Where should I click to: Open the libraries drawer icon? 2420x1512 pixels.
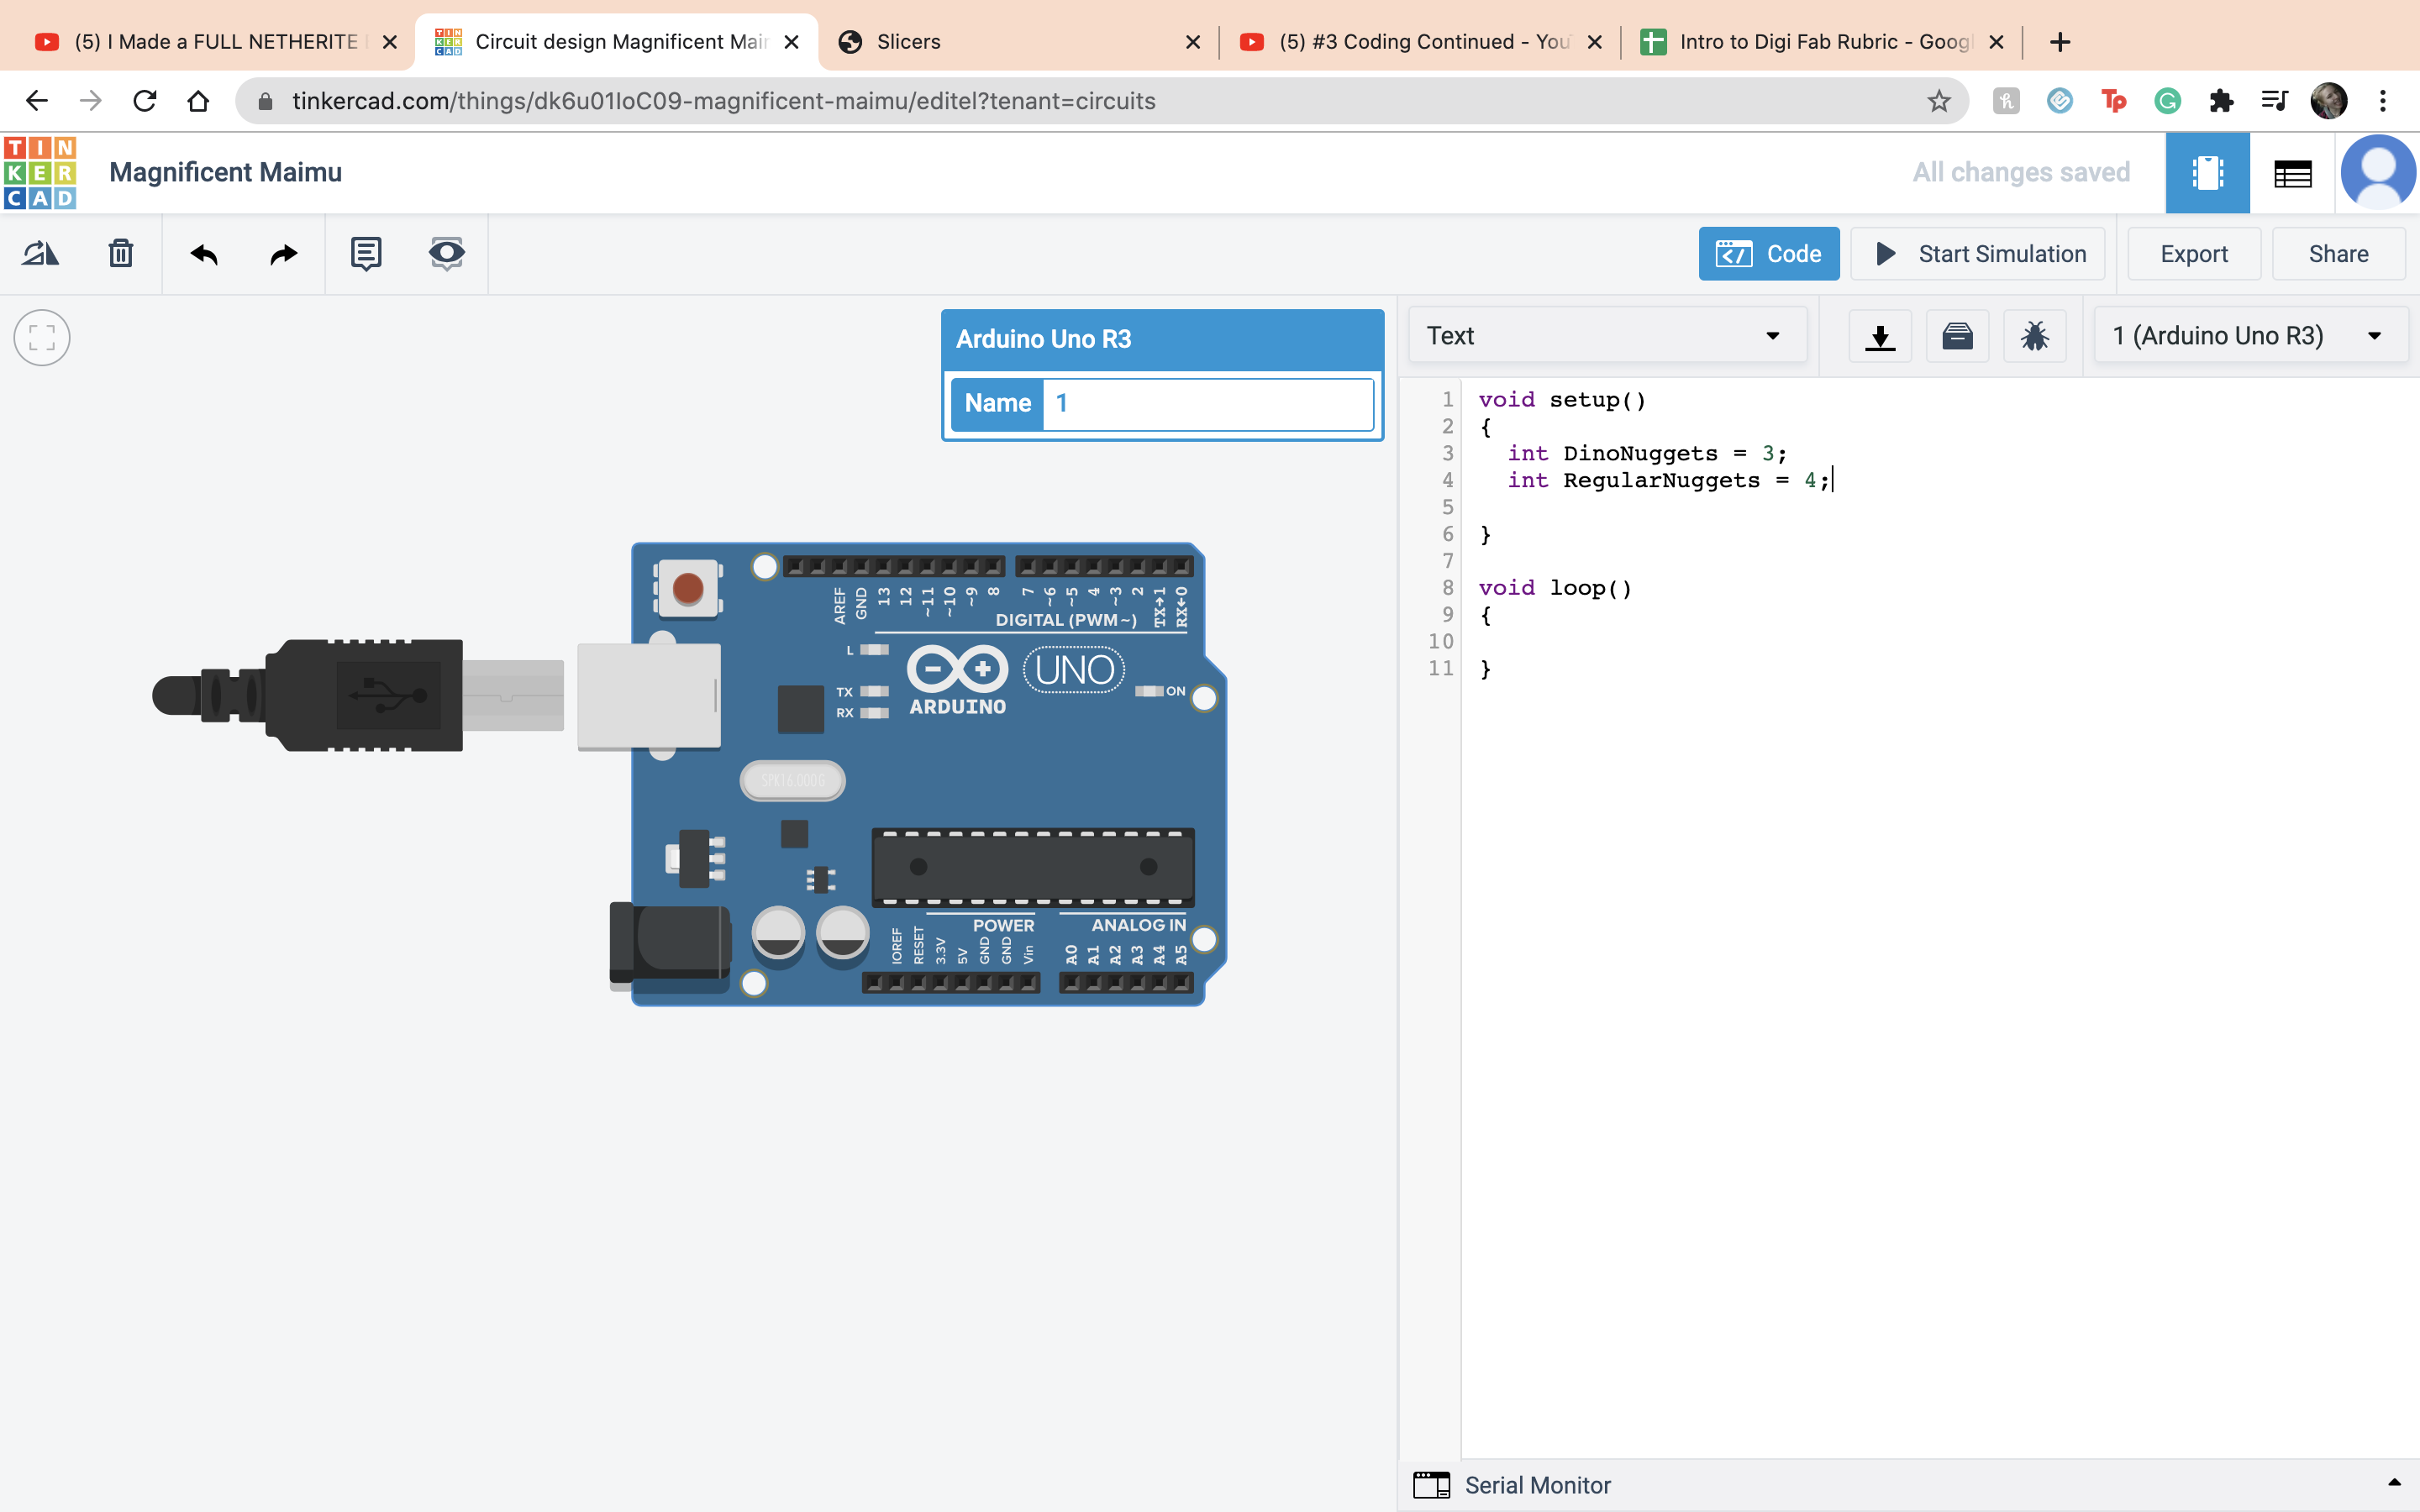pos(1957,337)
